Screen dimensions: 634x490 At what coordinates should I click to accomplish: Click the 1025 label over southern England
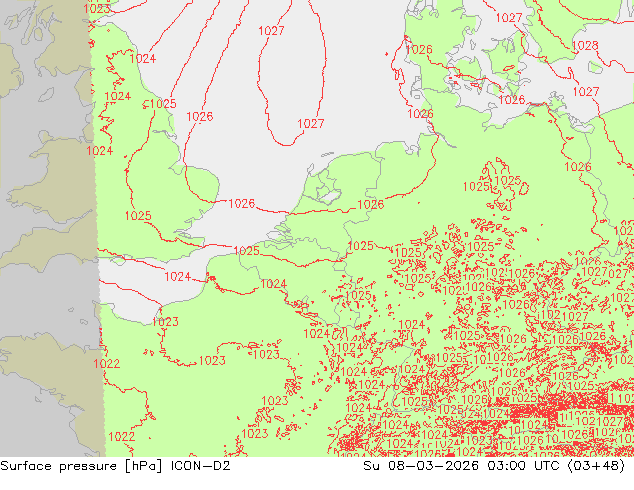138,216
